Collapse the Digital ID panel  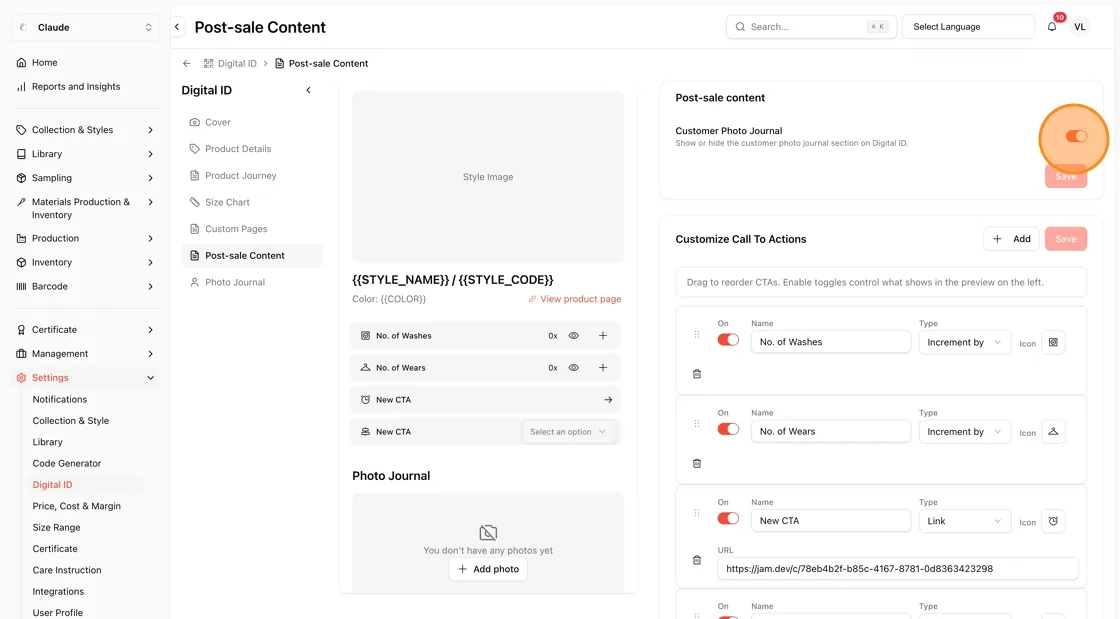pyautogui.click(x=309, y=90)
